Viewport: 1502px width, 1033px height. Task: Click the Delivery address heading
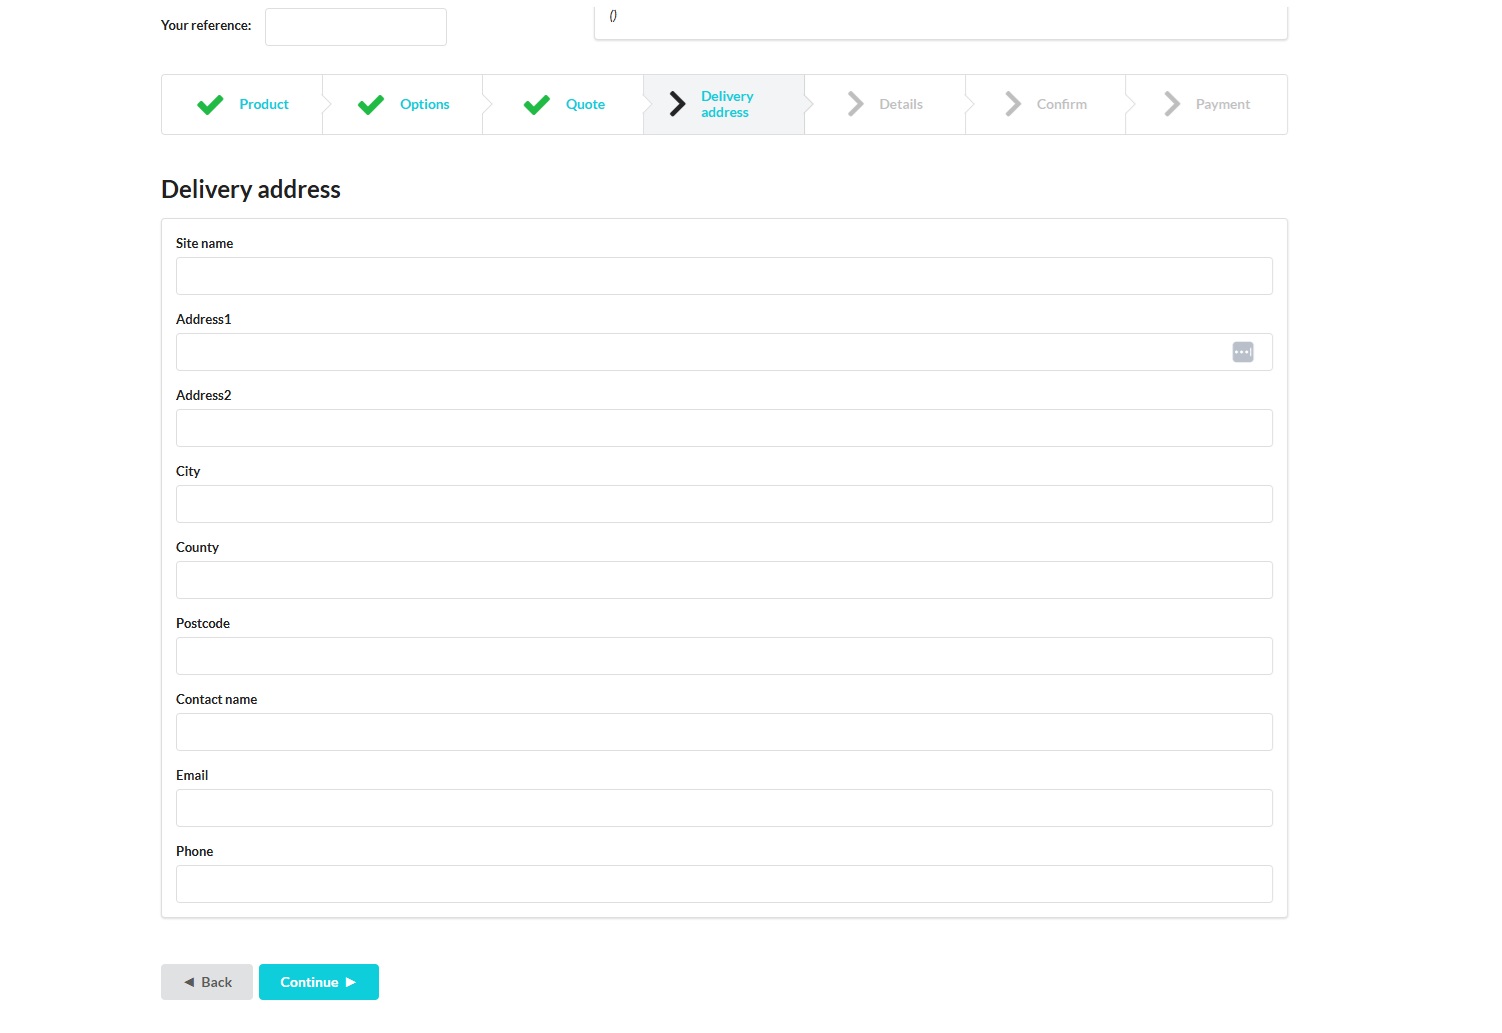tap(251, 190)
